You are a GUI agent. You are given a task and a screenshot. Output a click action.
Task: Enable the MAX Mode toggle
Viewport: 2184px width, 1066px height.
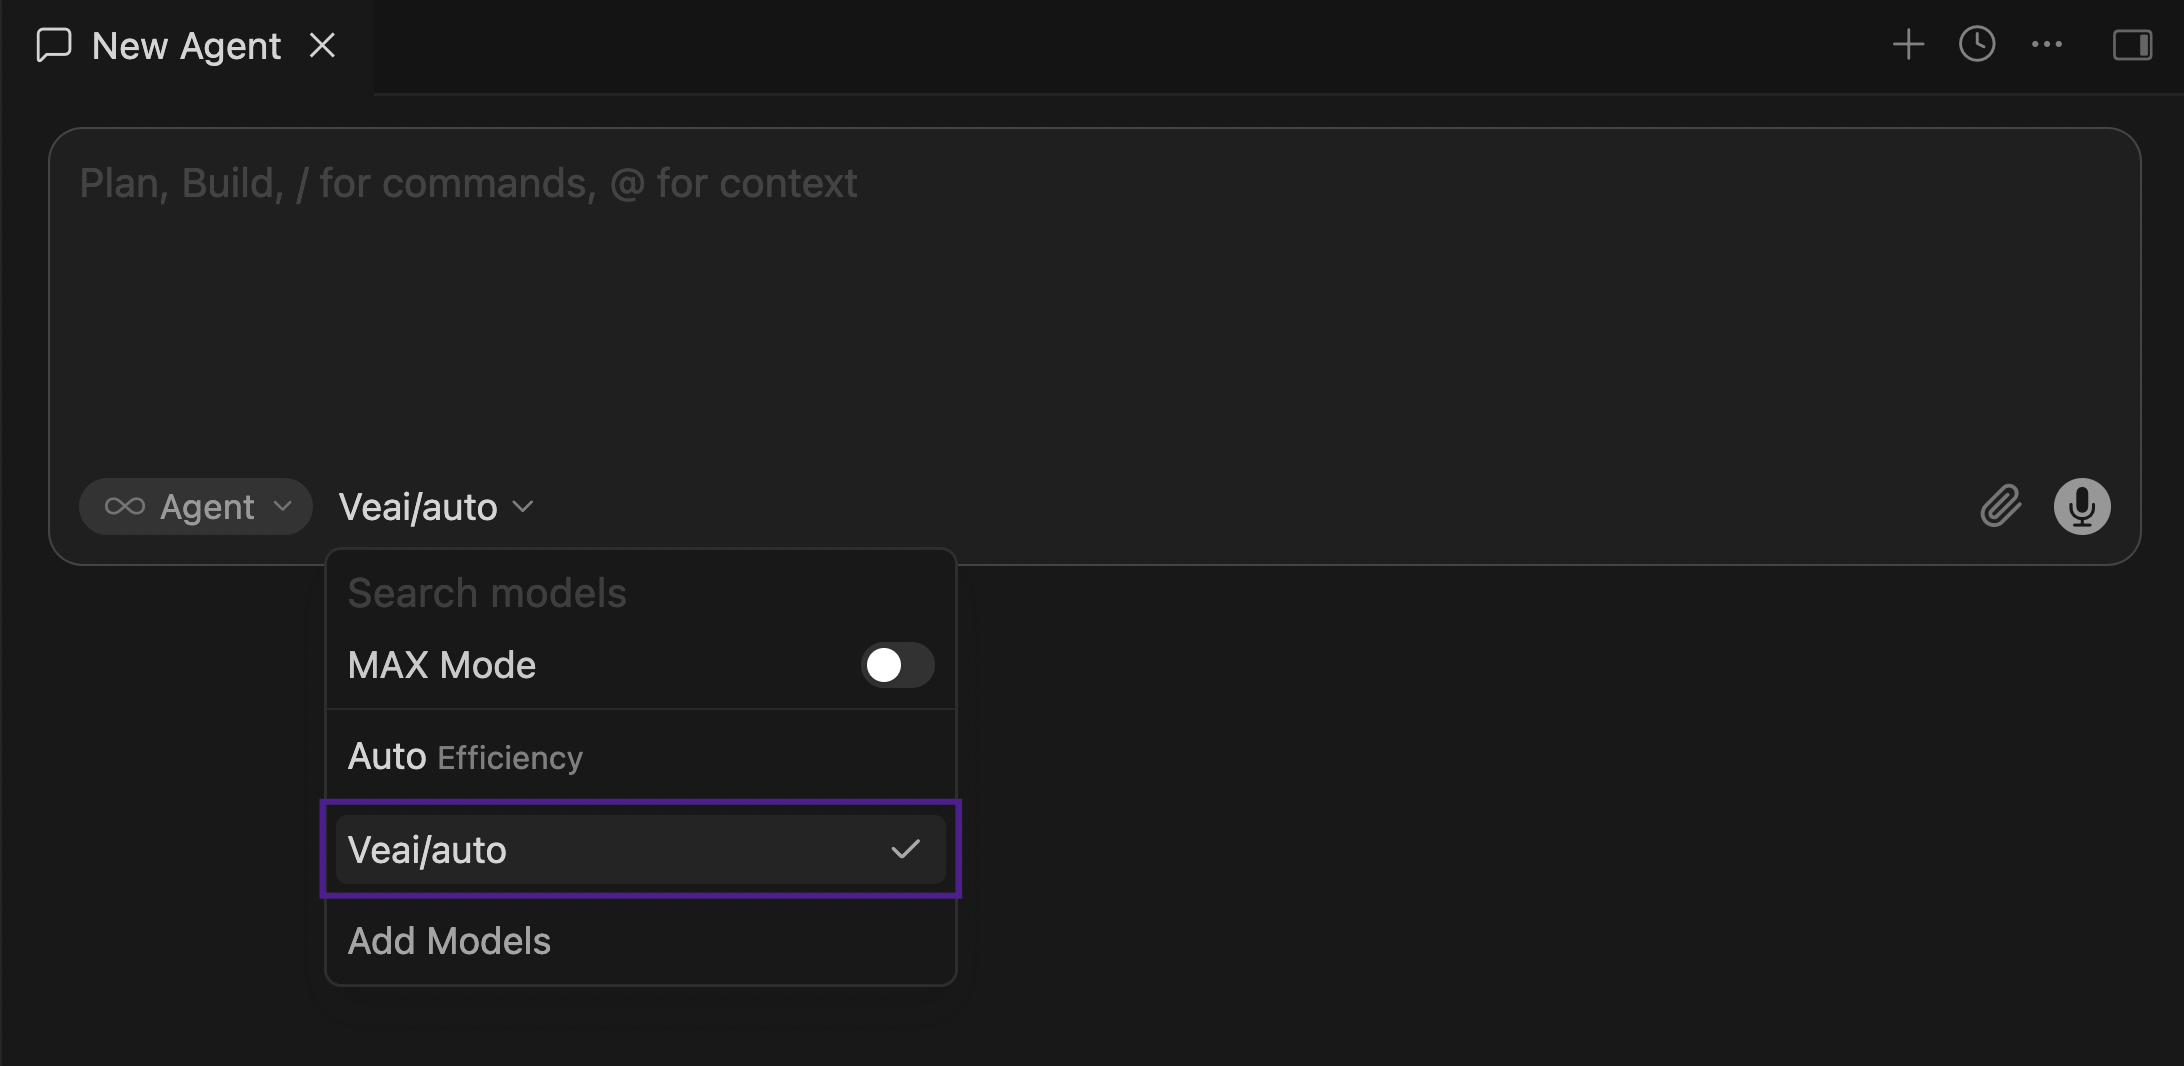pos(897,665)
